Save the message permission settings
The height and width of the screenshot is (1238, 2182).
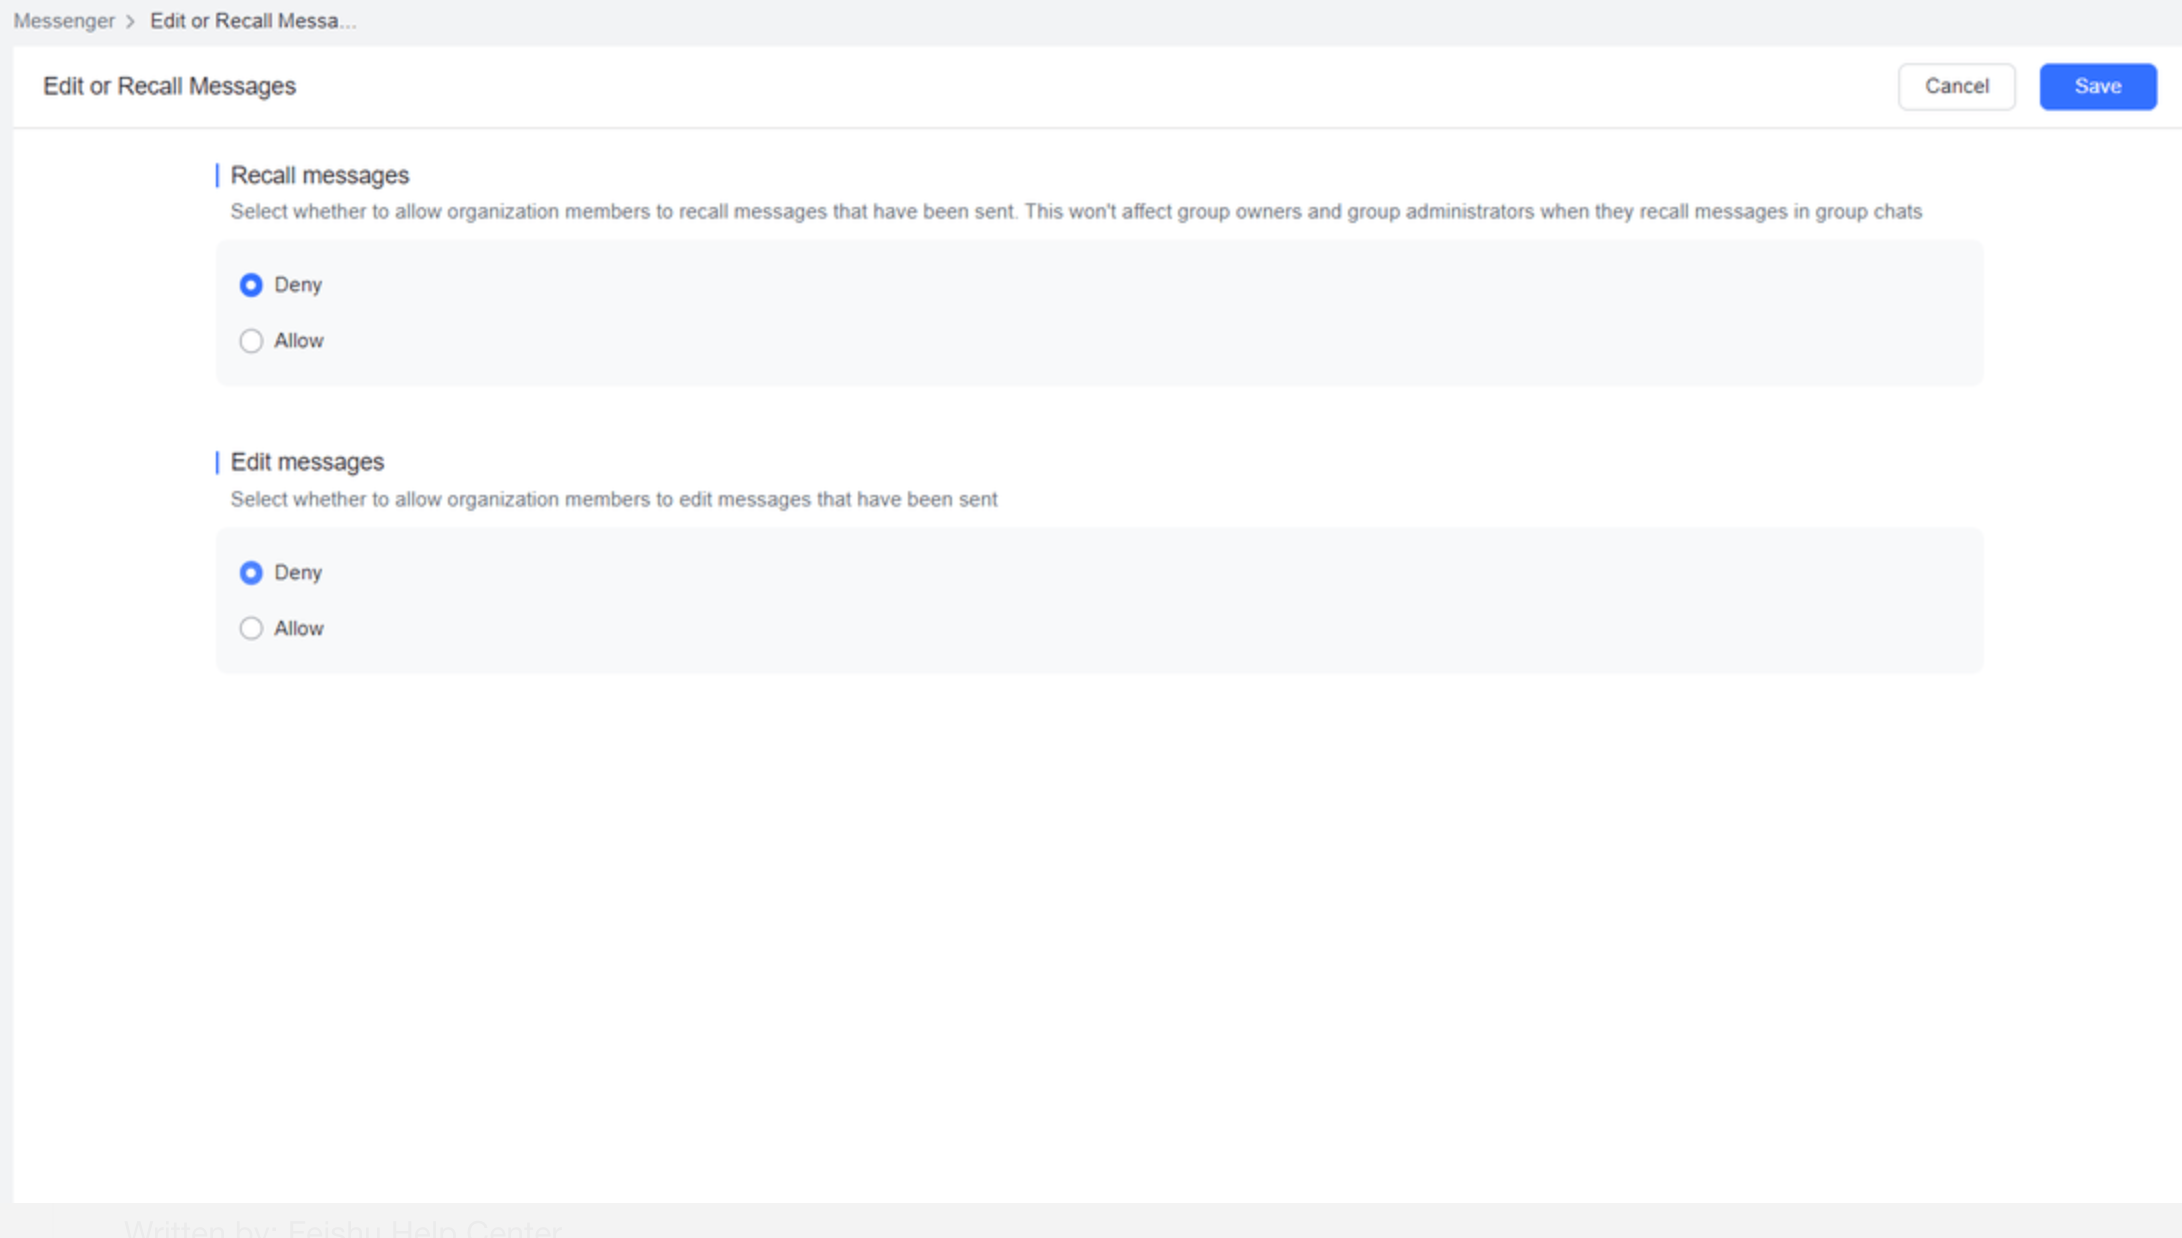click(x=2097, y=86)
